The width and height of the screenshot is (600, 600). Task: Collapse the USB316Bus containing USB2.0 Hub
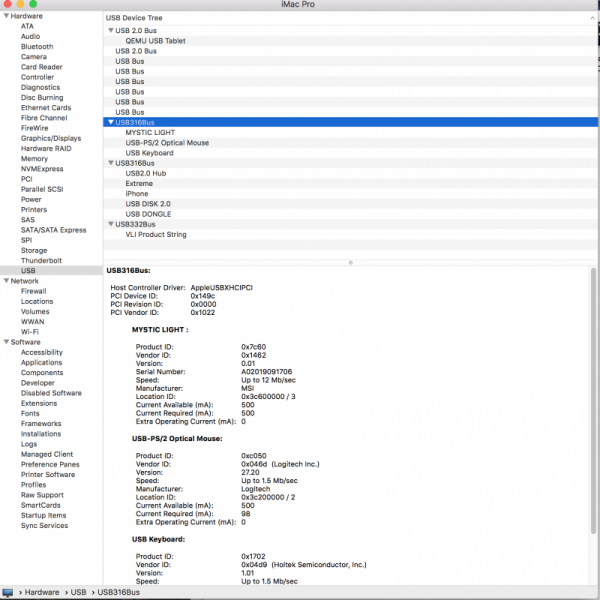coord(111,163)
